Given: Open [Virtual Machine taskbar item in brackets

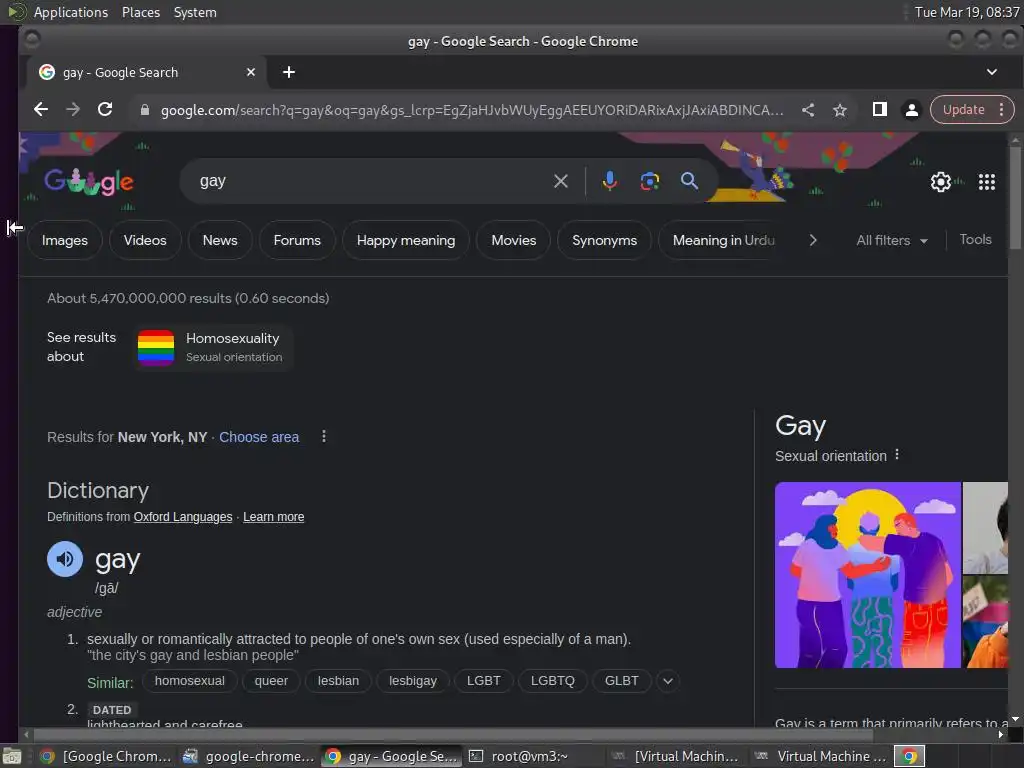Looking at the screenshot, I should point(677,756).
